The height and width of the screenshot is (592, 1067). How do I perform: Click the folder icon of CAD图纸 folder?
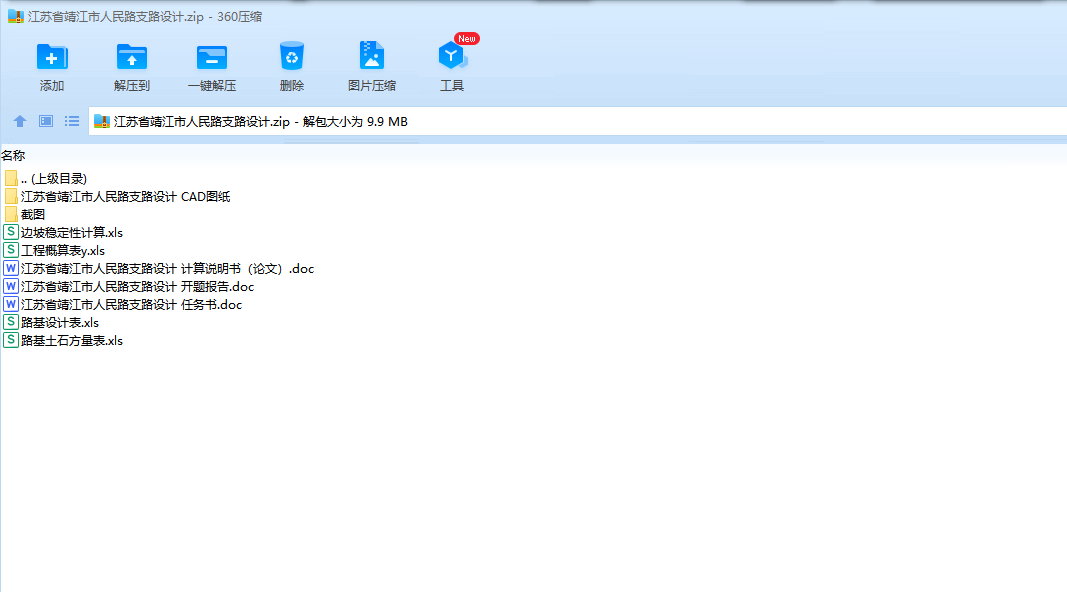11,197
